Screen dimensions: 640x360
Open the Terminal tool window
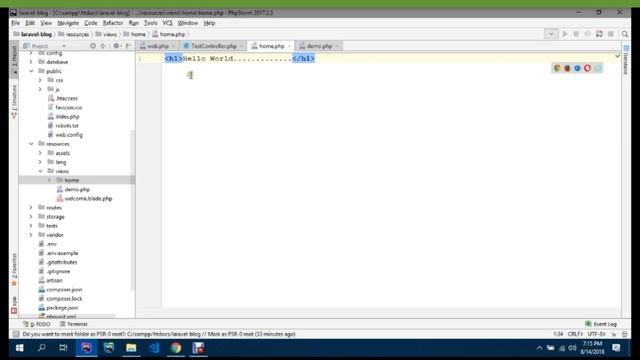pyautogui.click(x=73, y=324)
